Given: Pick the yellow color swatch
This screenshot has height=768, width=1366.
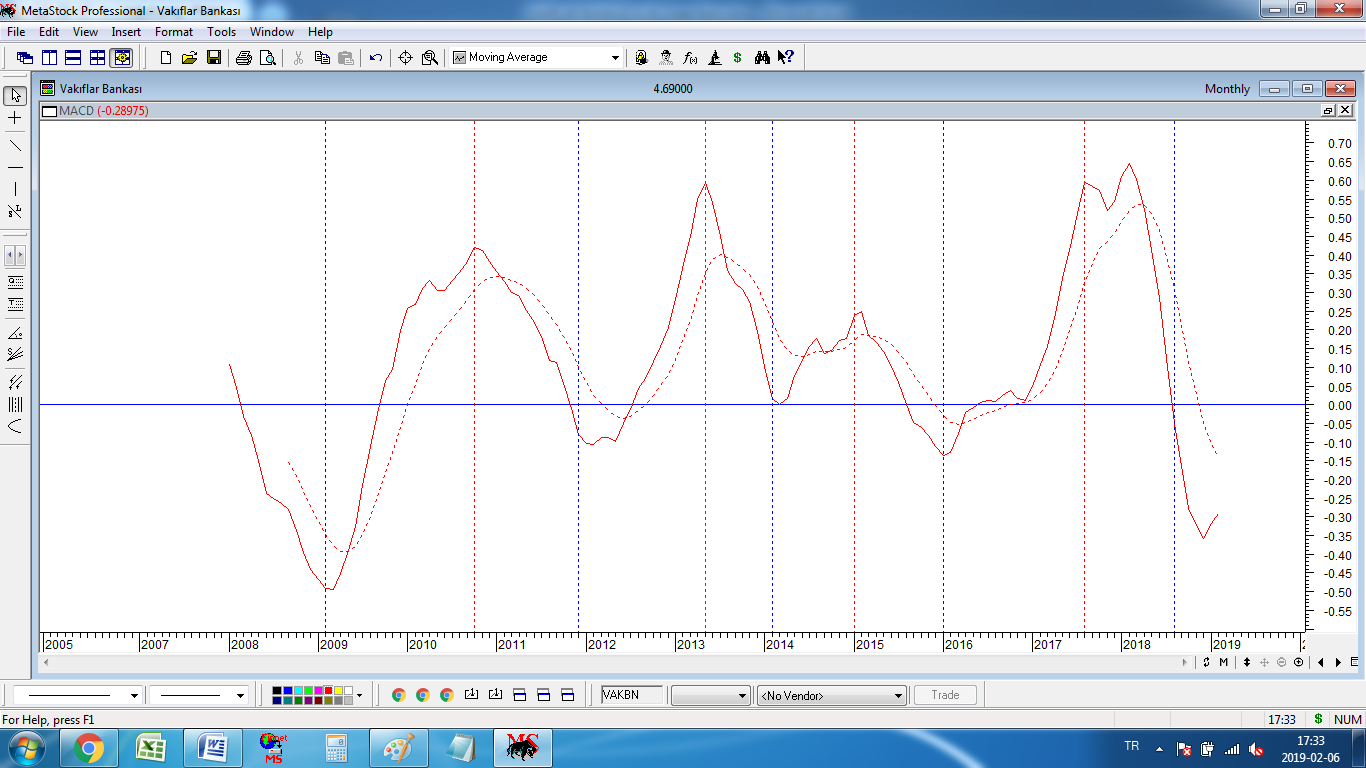Looking at the screenshot, I should click(x=339, y=690).
